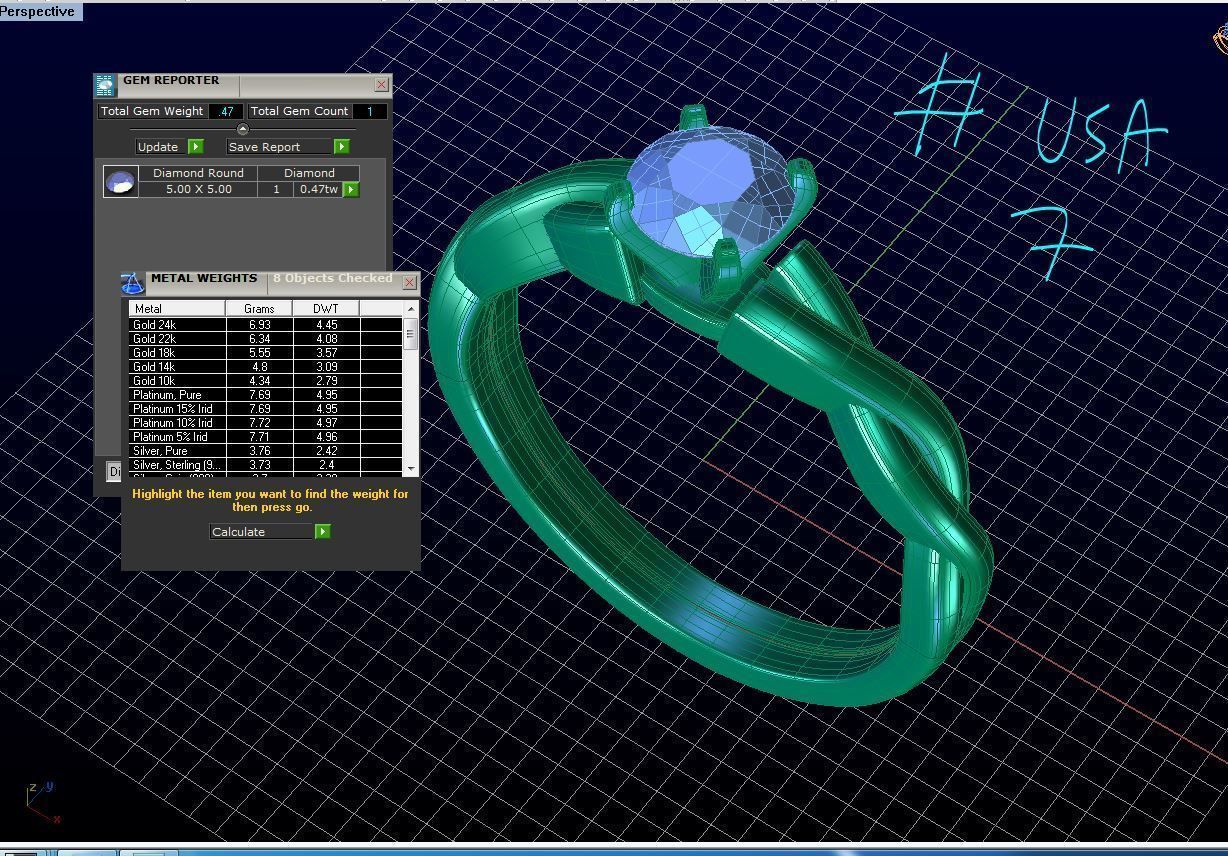Click the green arrow next to Save Report
The height and width of the screenshot is (856, 1228).
point(341,146)
